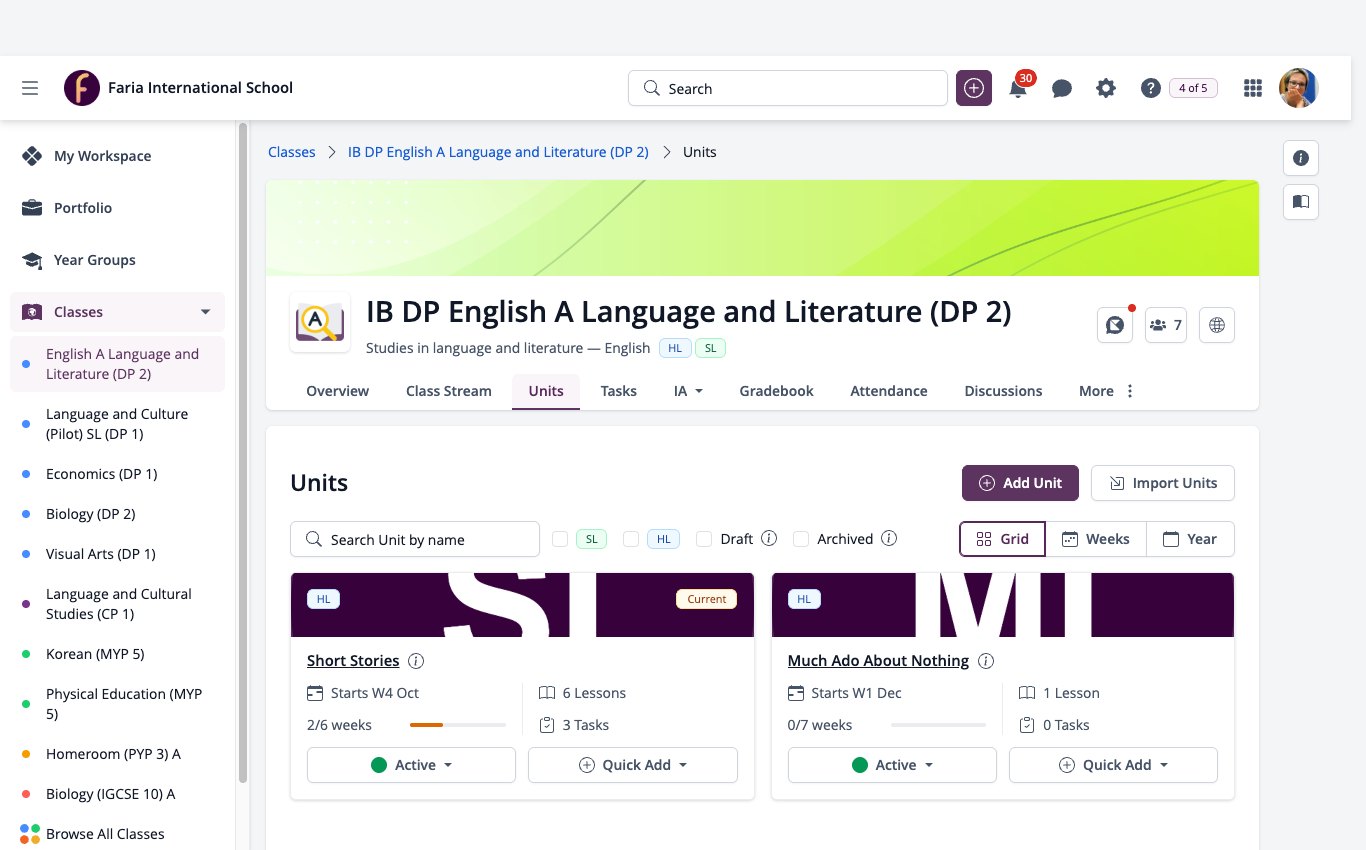Screen dimensions: 1366x850
Task: Open the More tab menu
Action: [x=1107, y=391]
